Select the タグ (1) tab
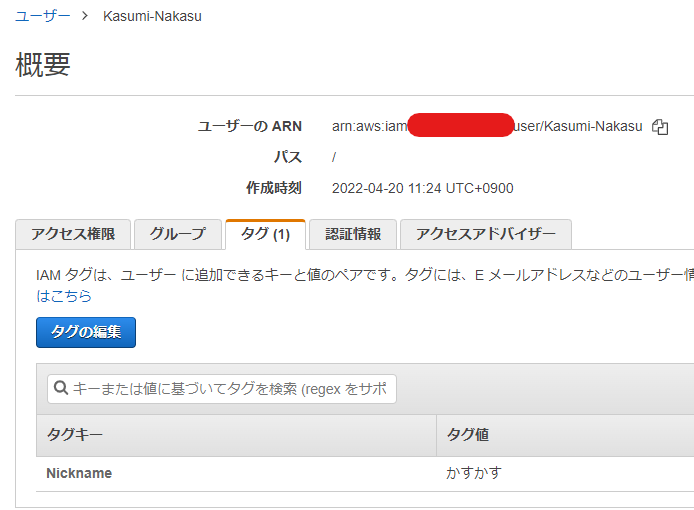The width and height of the screenshot is (694, 510). point(265,234)
